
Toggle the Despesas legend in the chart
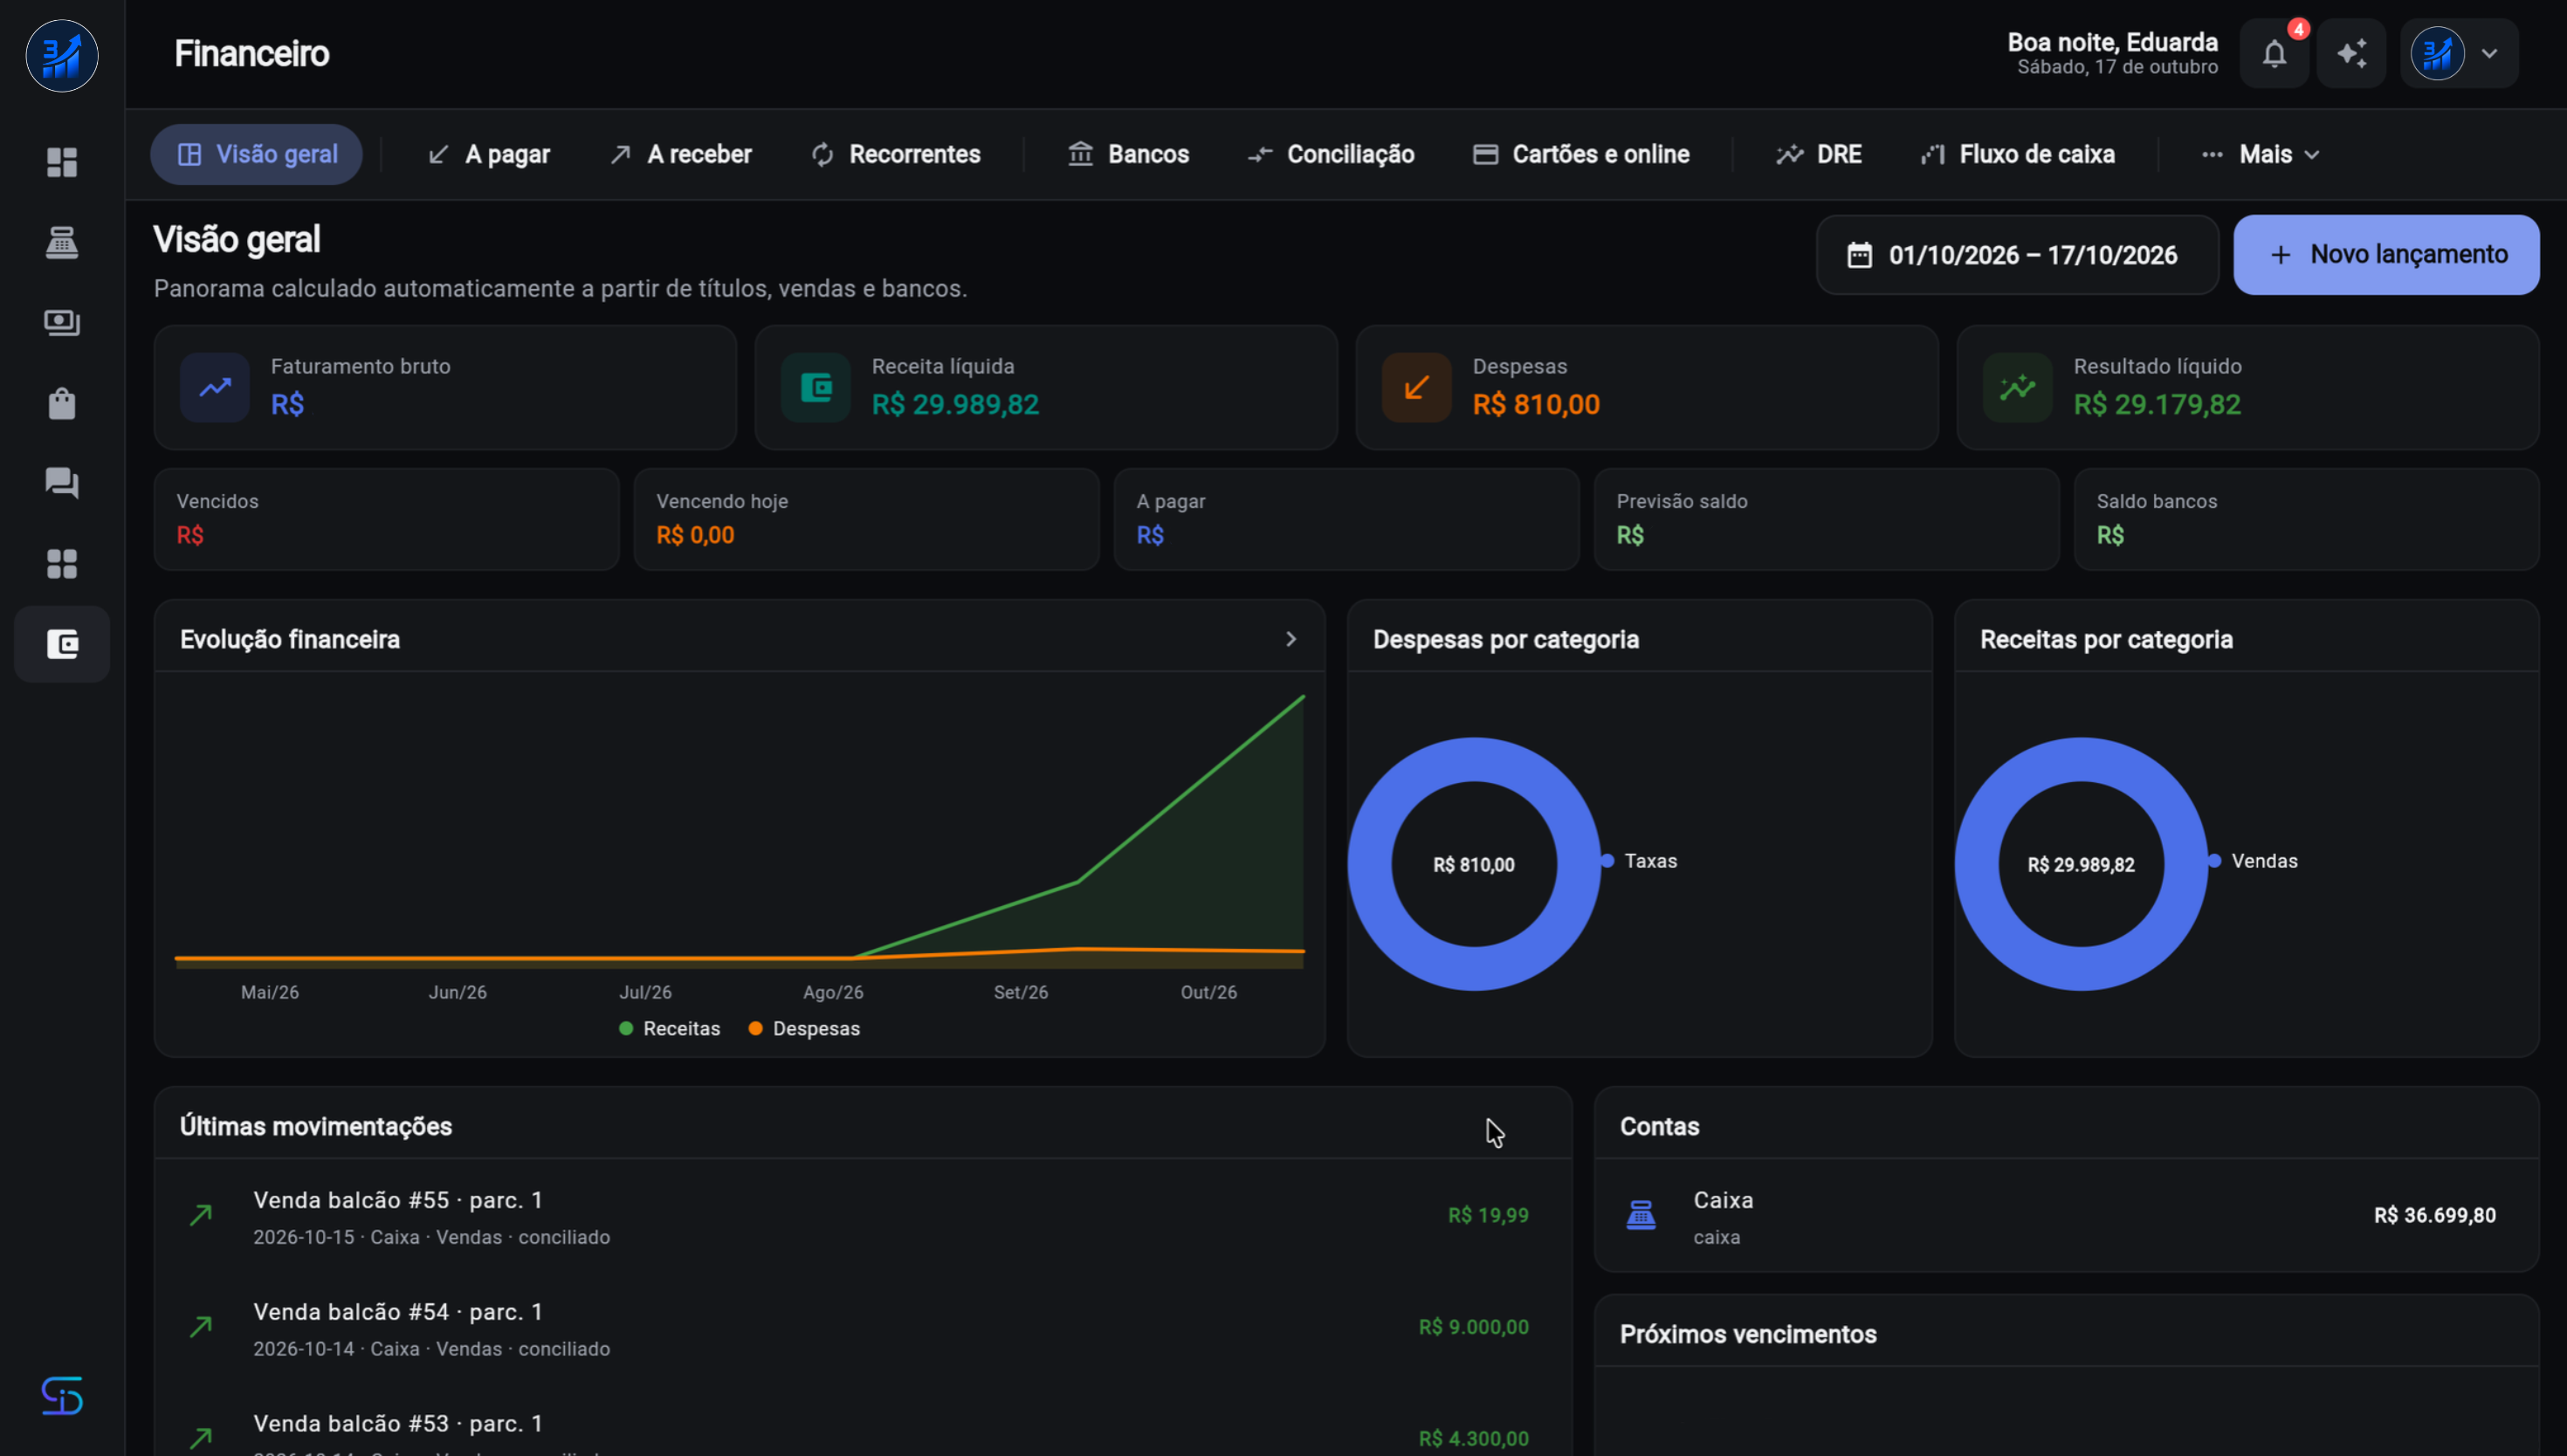point(805,1029)
